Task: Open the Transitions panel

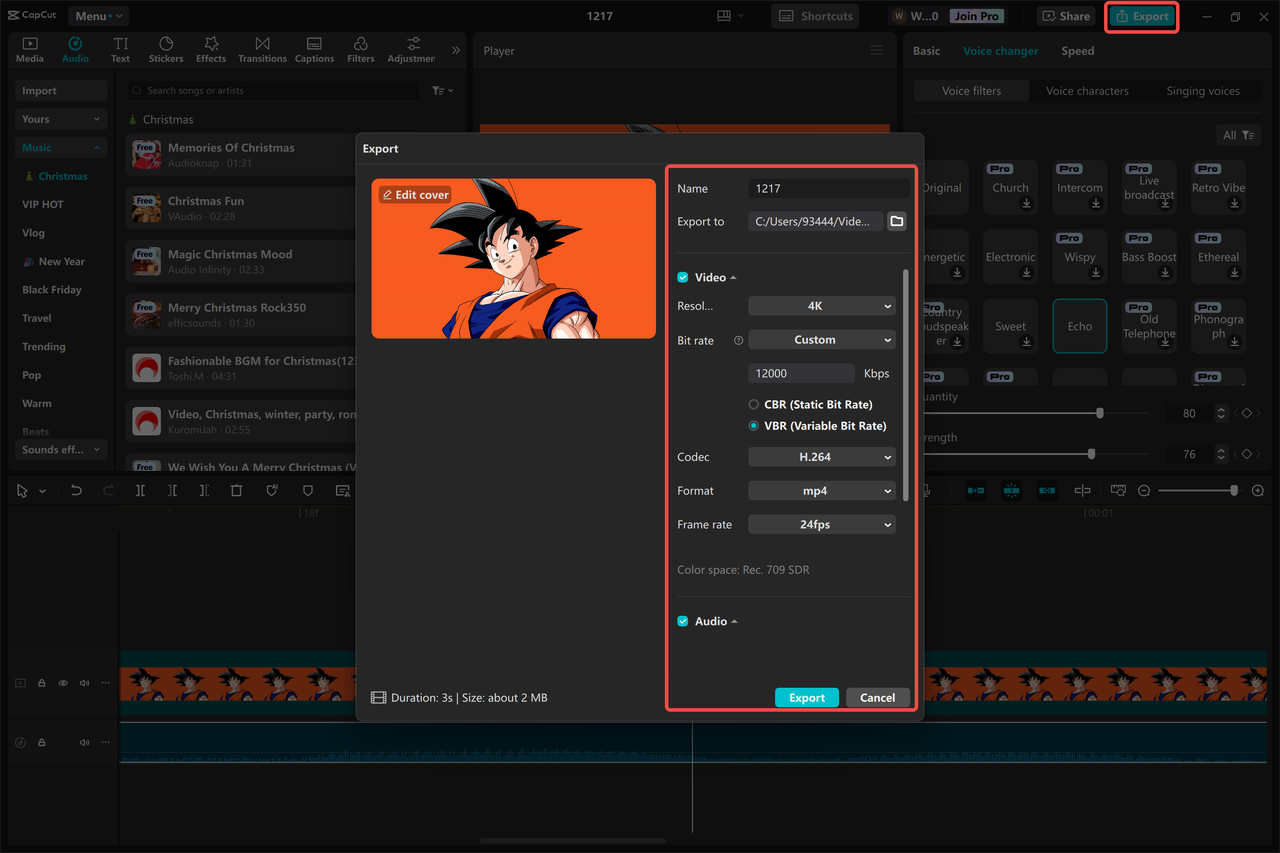Action: coord(262,49)
